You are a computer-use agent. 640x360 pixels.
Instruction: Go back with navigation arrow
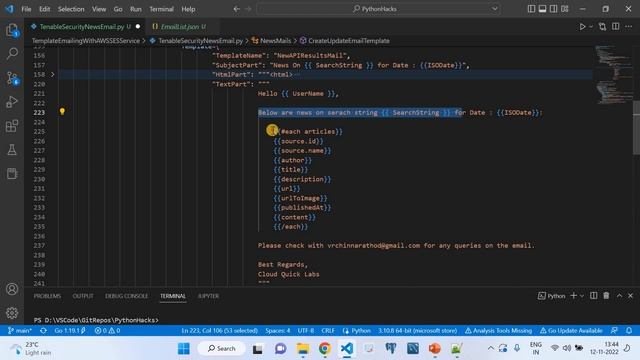pos(236,9)
